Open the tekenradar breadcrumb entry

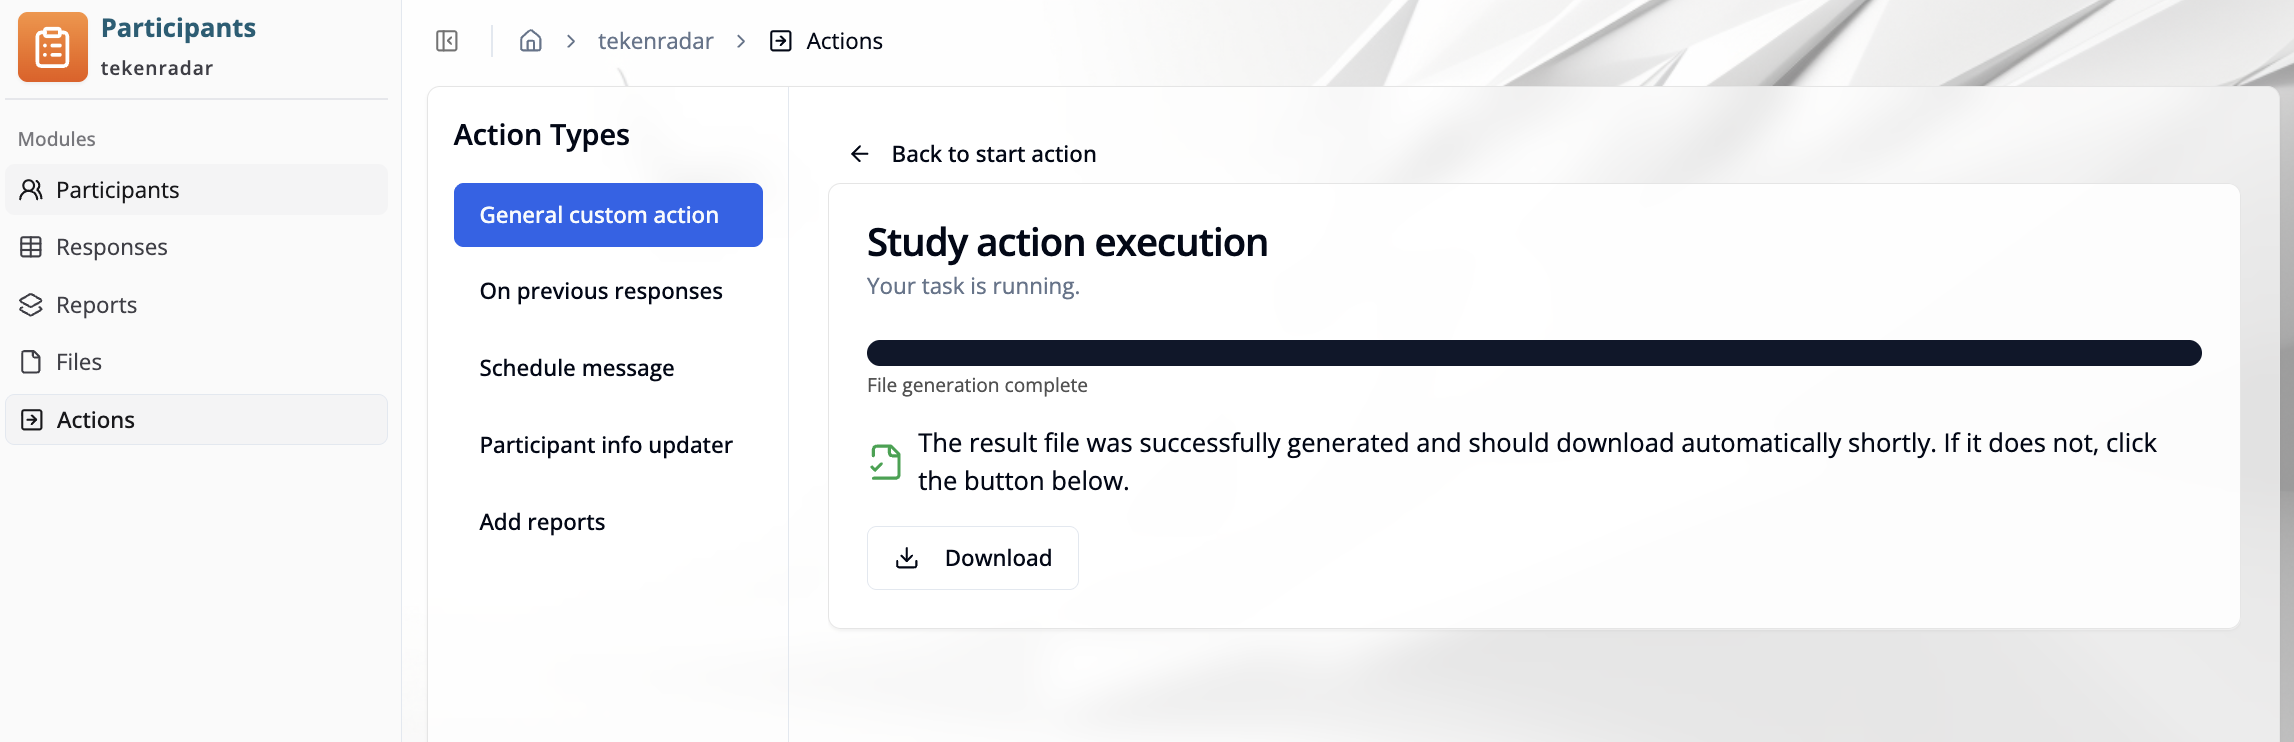pyautogui.click(x=655, y=40)
